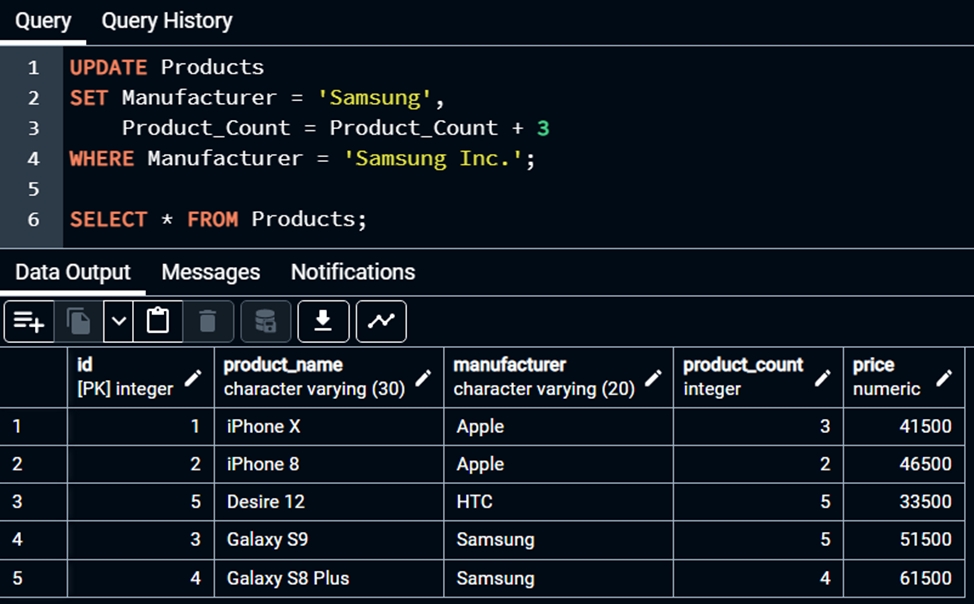Select row 3 by its row number
974x604 pixels.
point(18,502)
